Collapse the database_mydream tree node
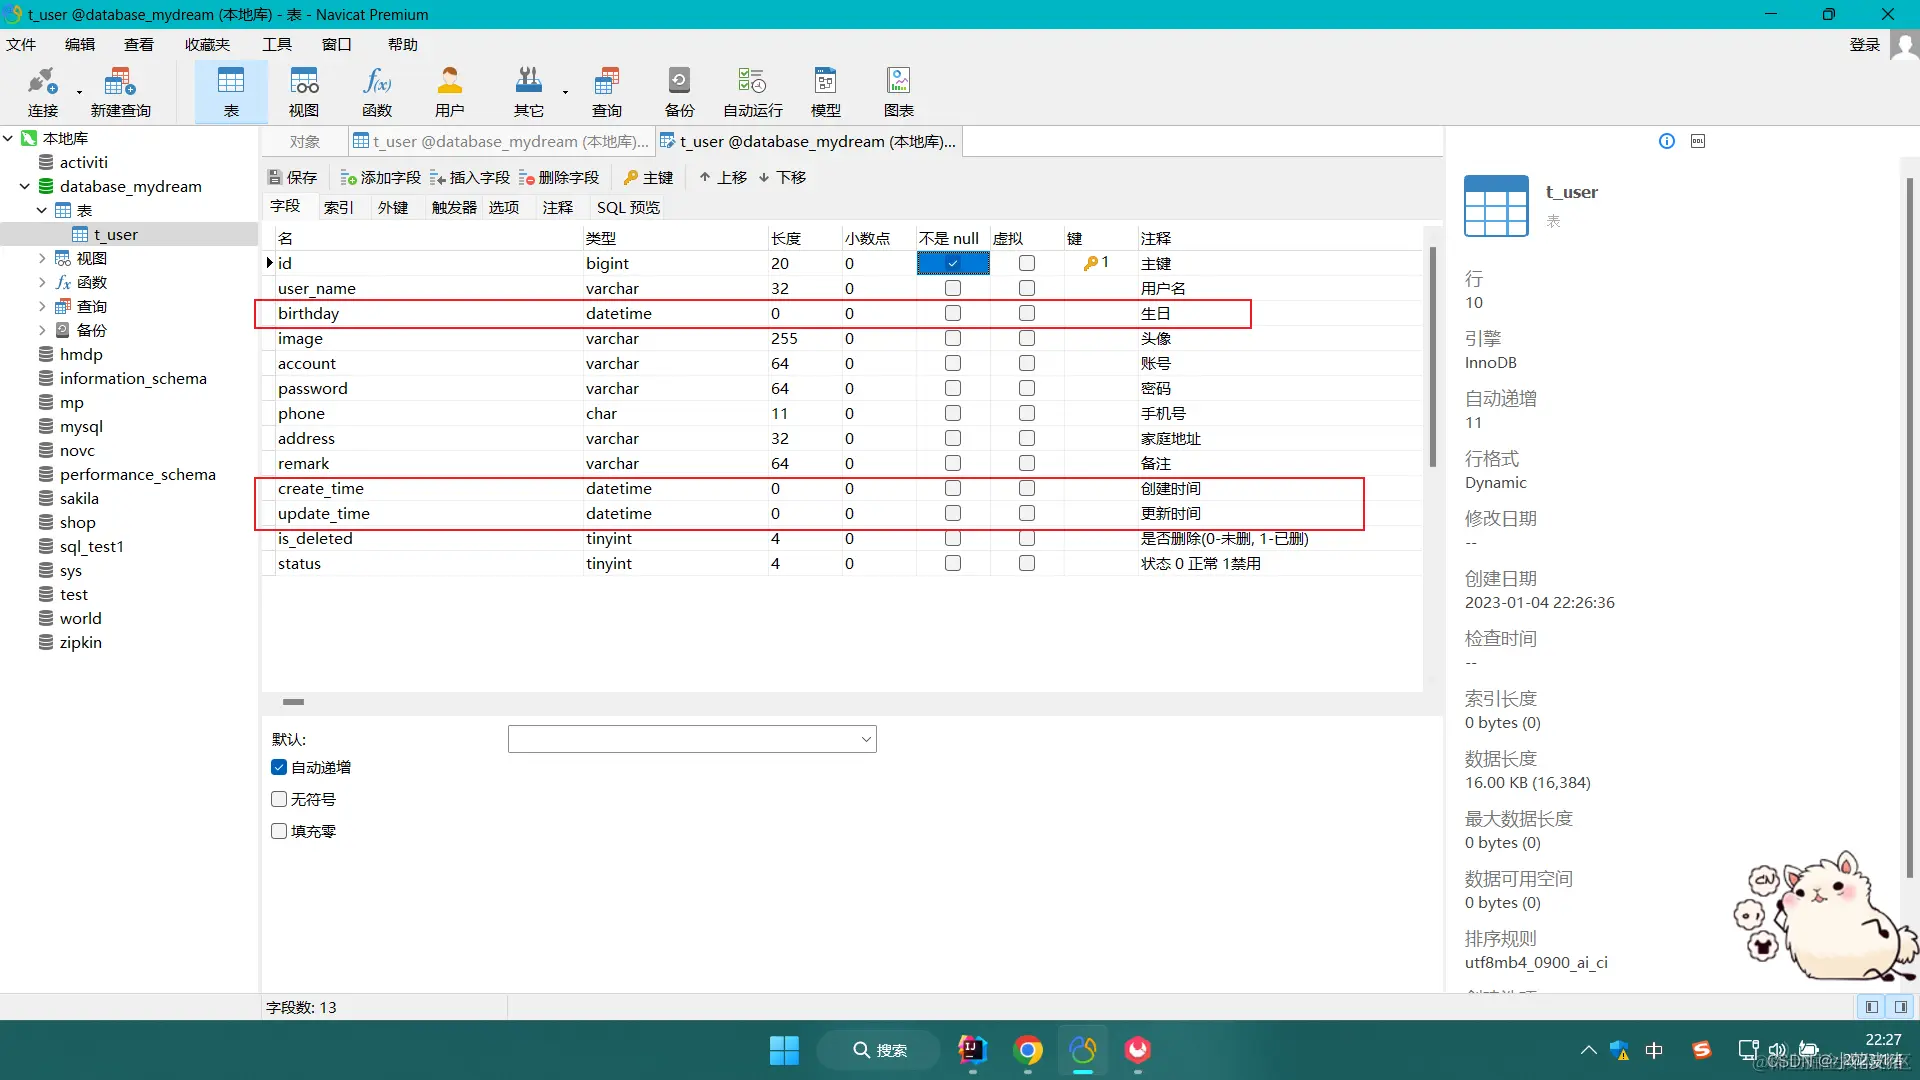1920x1080 pixels. [25, 186]
